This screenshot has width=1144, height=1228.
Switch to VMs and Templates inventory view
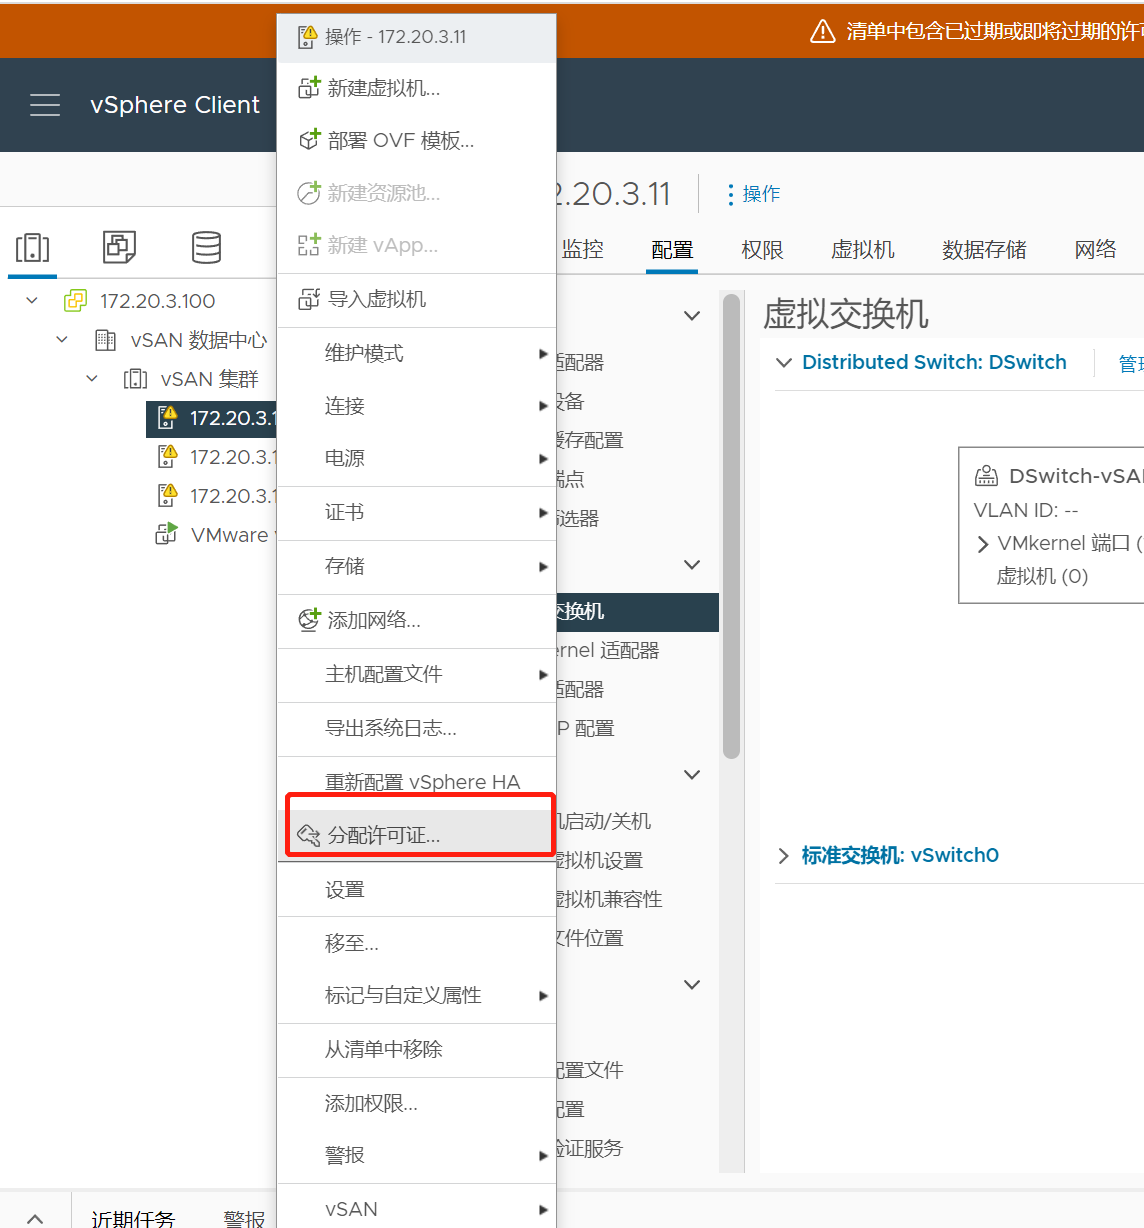coord(119,247)
